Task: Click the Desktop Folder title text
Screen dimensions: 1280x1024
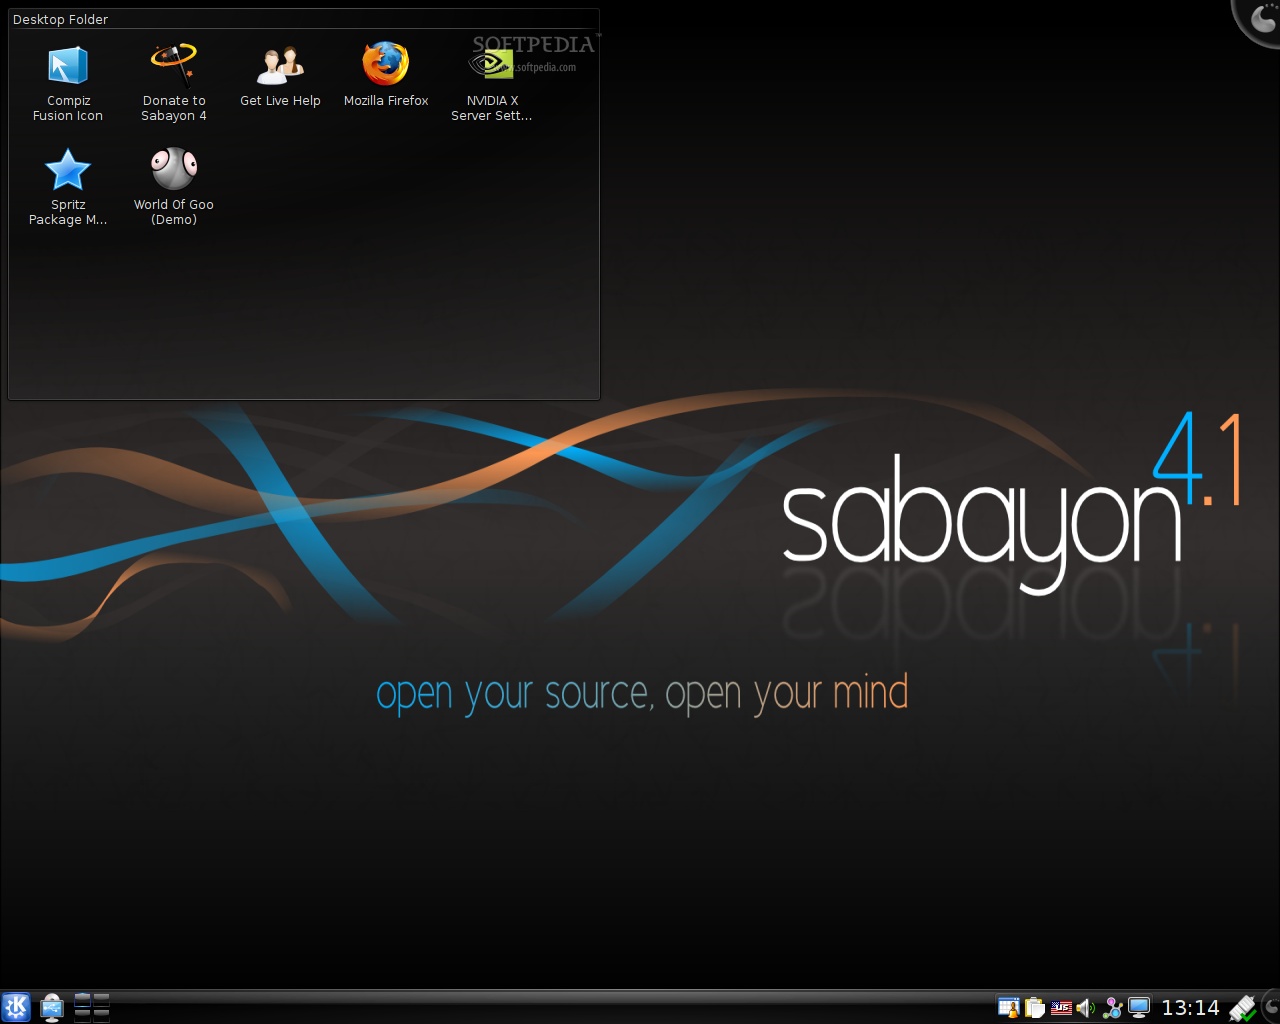Action: [60, 19]
